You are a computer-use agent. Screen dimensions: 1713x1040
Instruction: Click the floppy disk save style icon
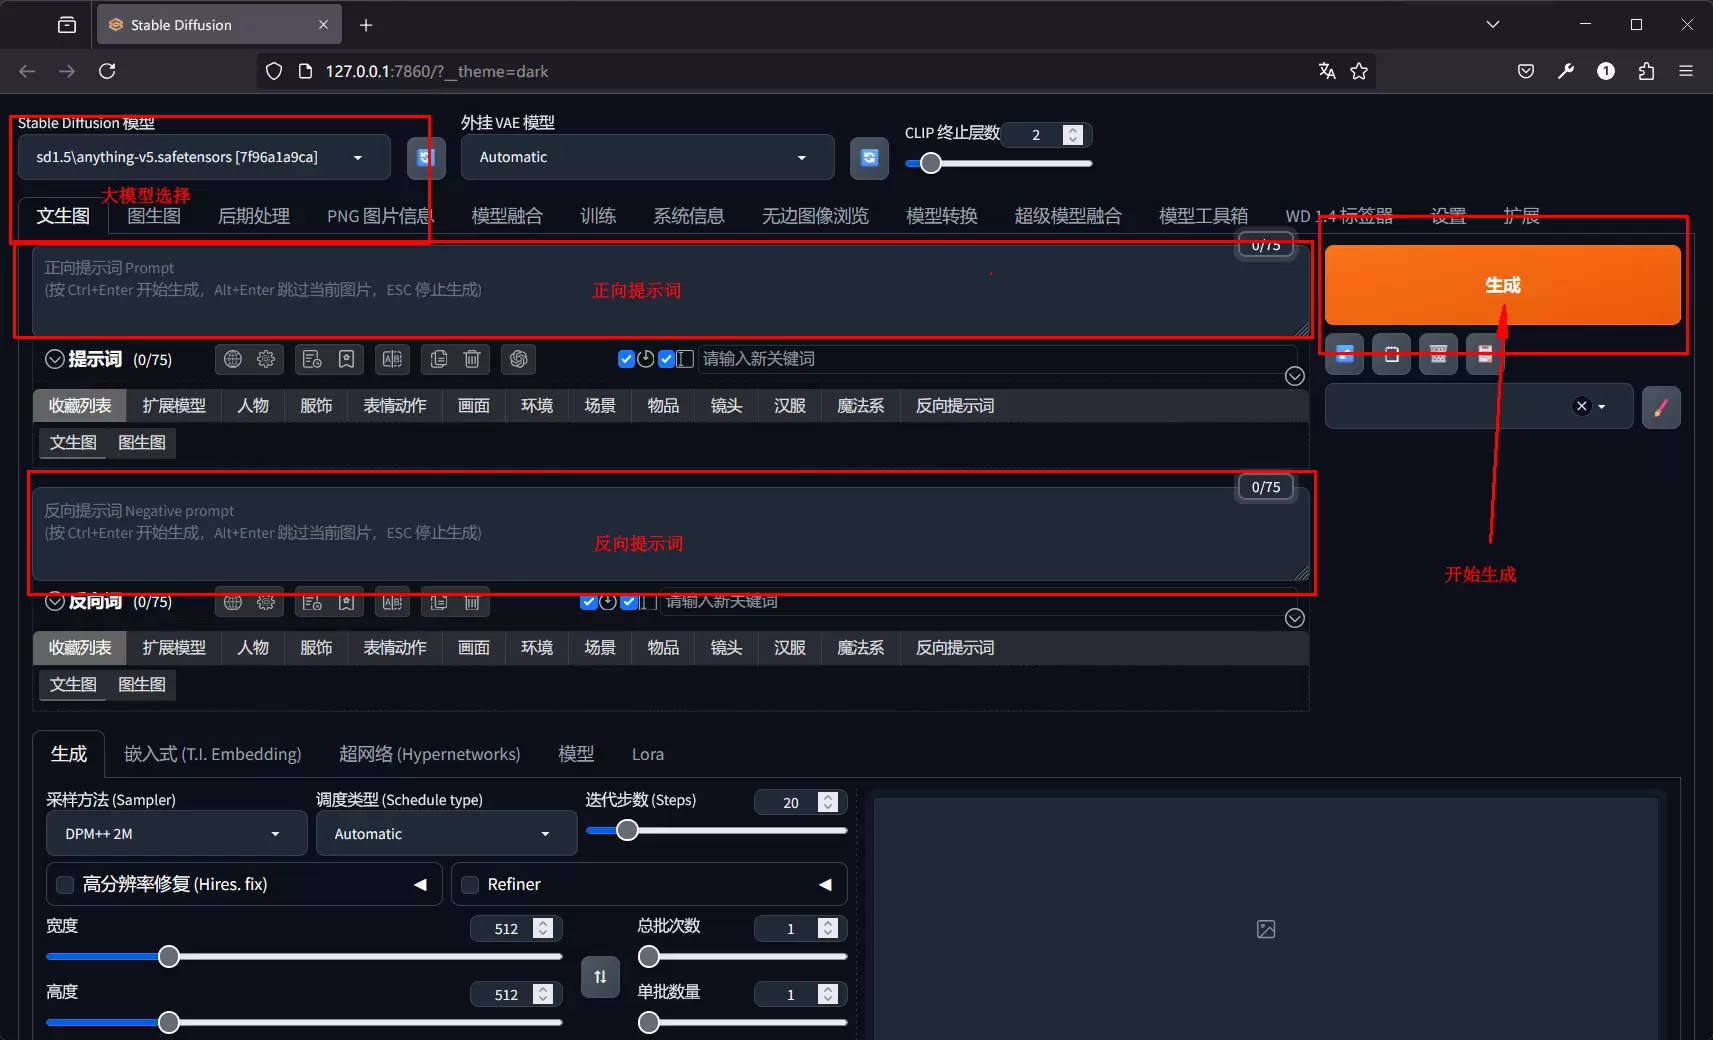point(1485,354)
